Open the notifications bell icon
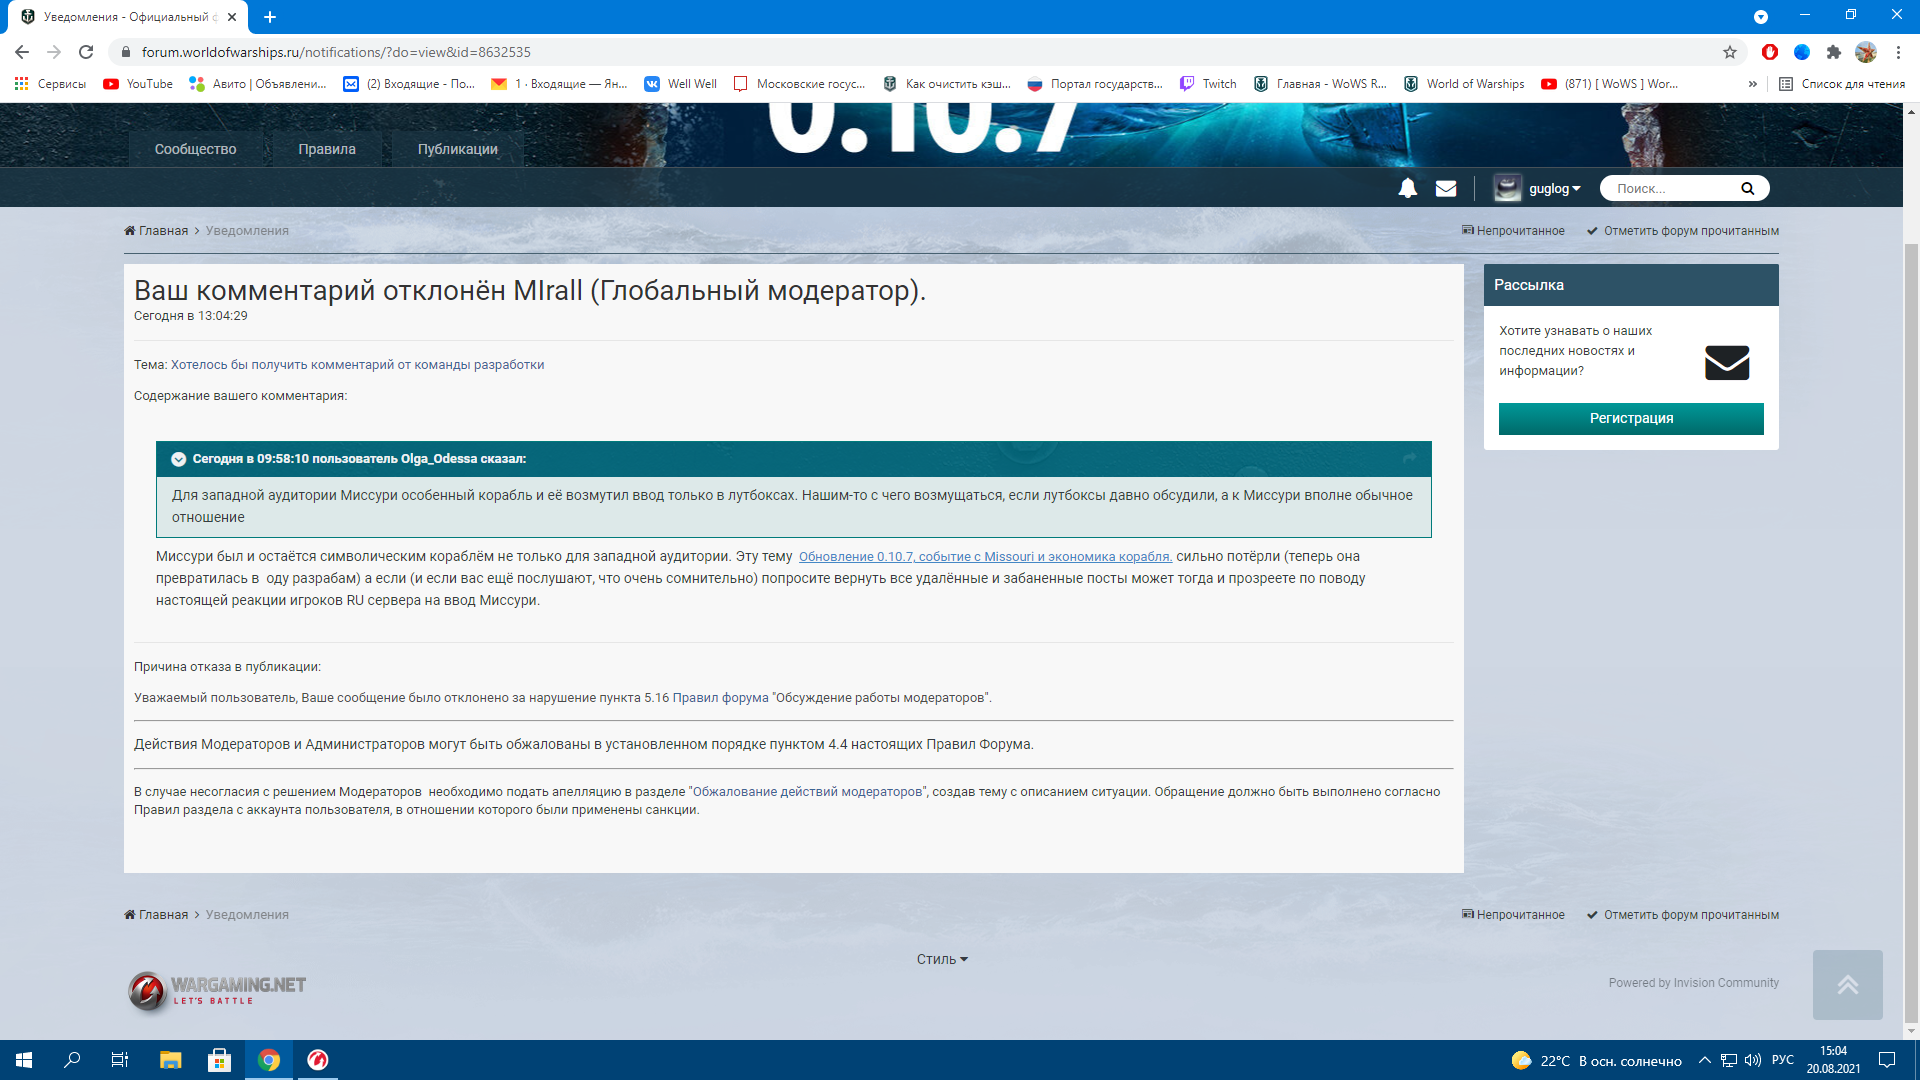This screenshot has height=1080, width=1920. tap(1407, 188)
